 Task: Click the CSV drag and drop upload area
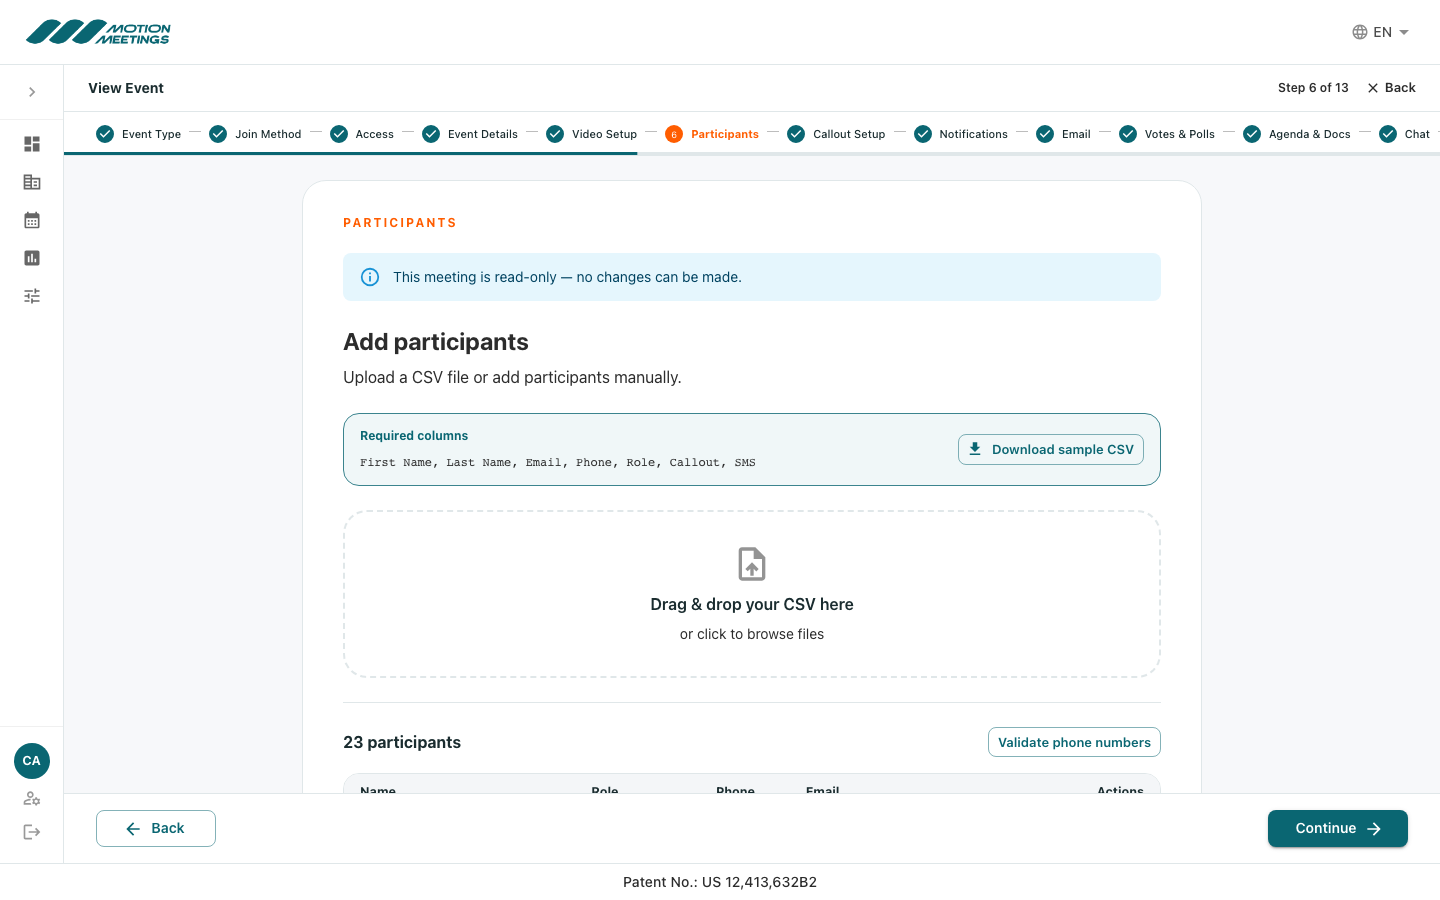click(x=752, y=595)
